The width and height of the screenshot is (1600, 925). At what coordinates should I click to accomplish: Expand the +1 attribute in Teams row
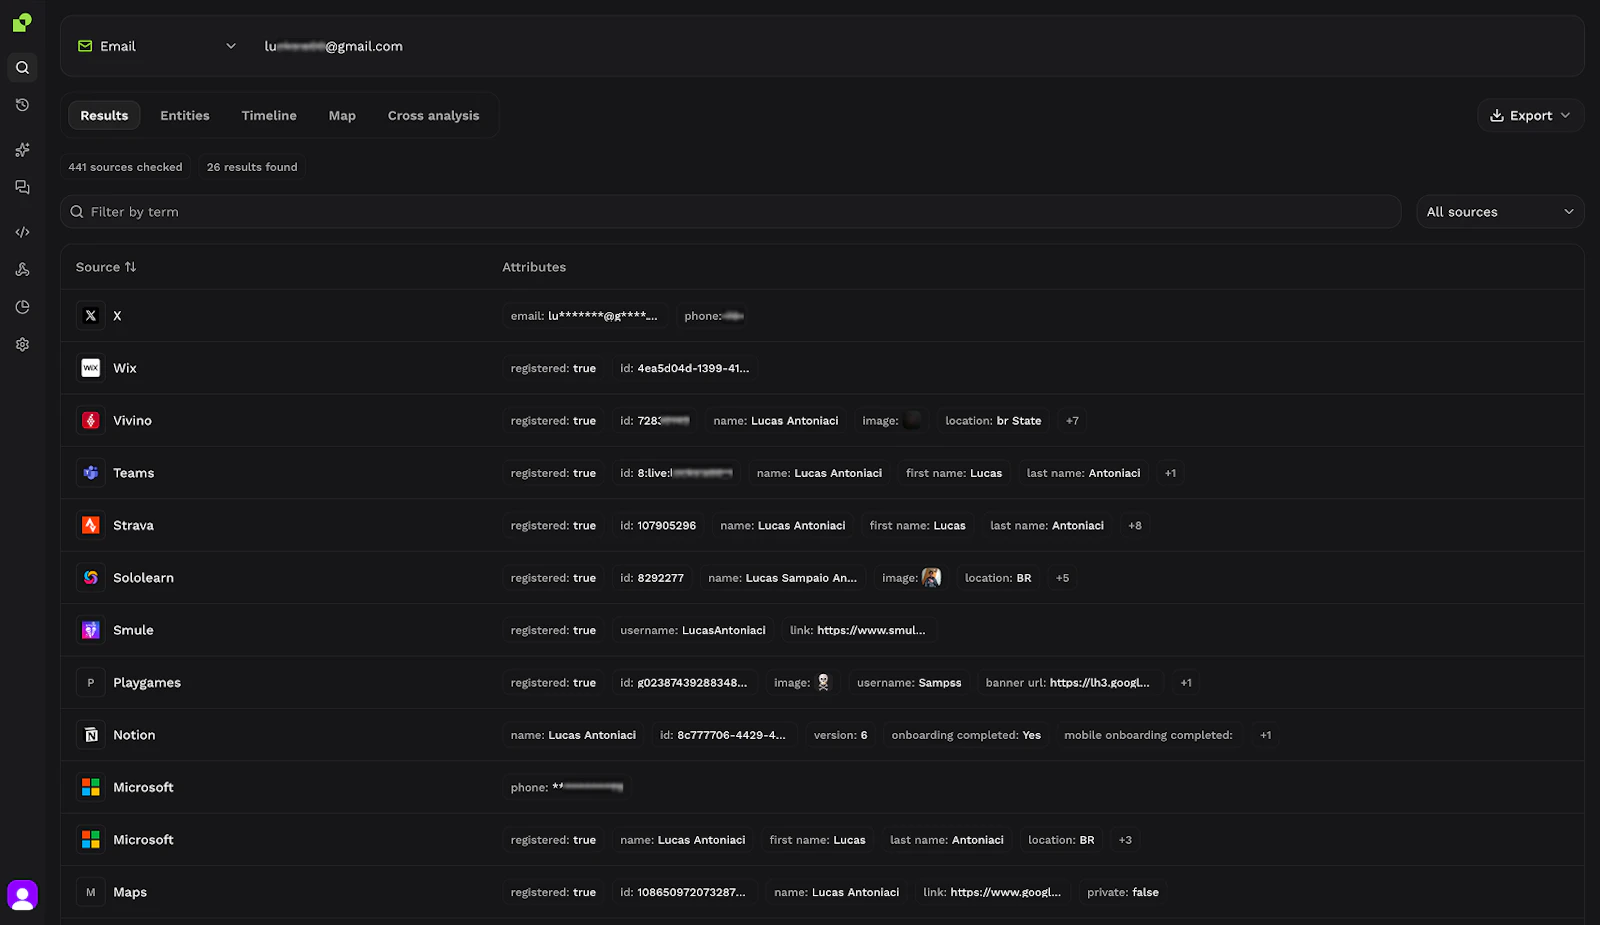[1170, 473]
